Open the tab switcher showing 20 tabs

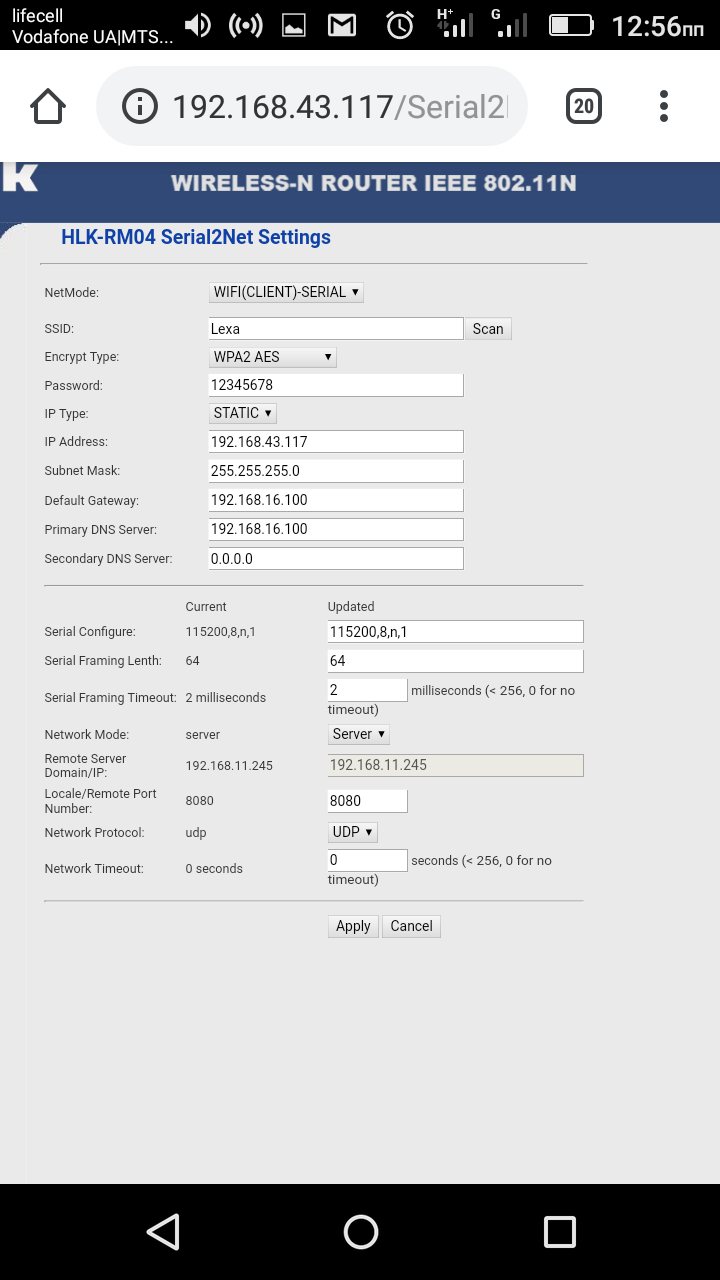click(584, 106)
